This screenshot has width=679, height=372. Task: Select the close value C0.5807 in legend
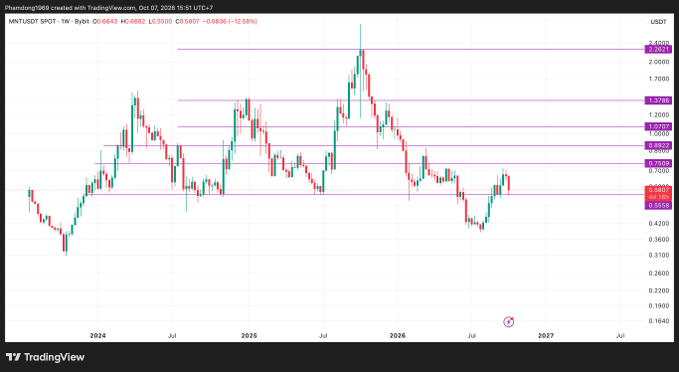[188, 21]
